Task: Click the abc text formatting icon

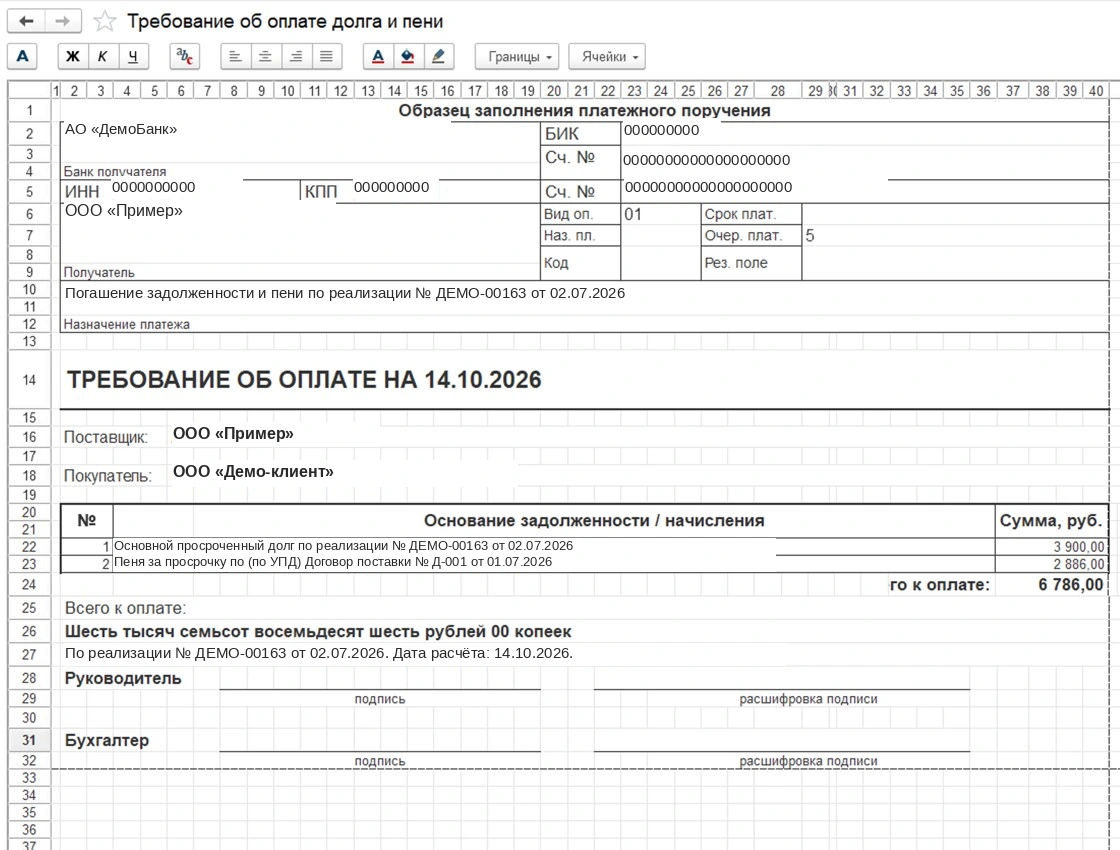Action: point(184,56)
